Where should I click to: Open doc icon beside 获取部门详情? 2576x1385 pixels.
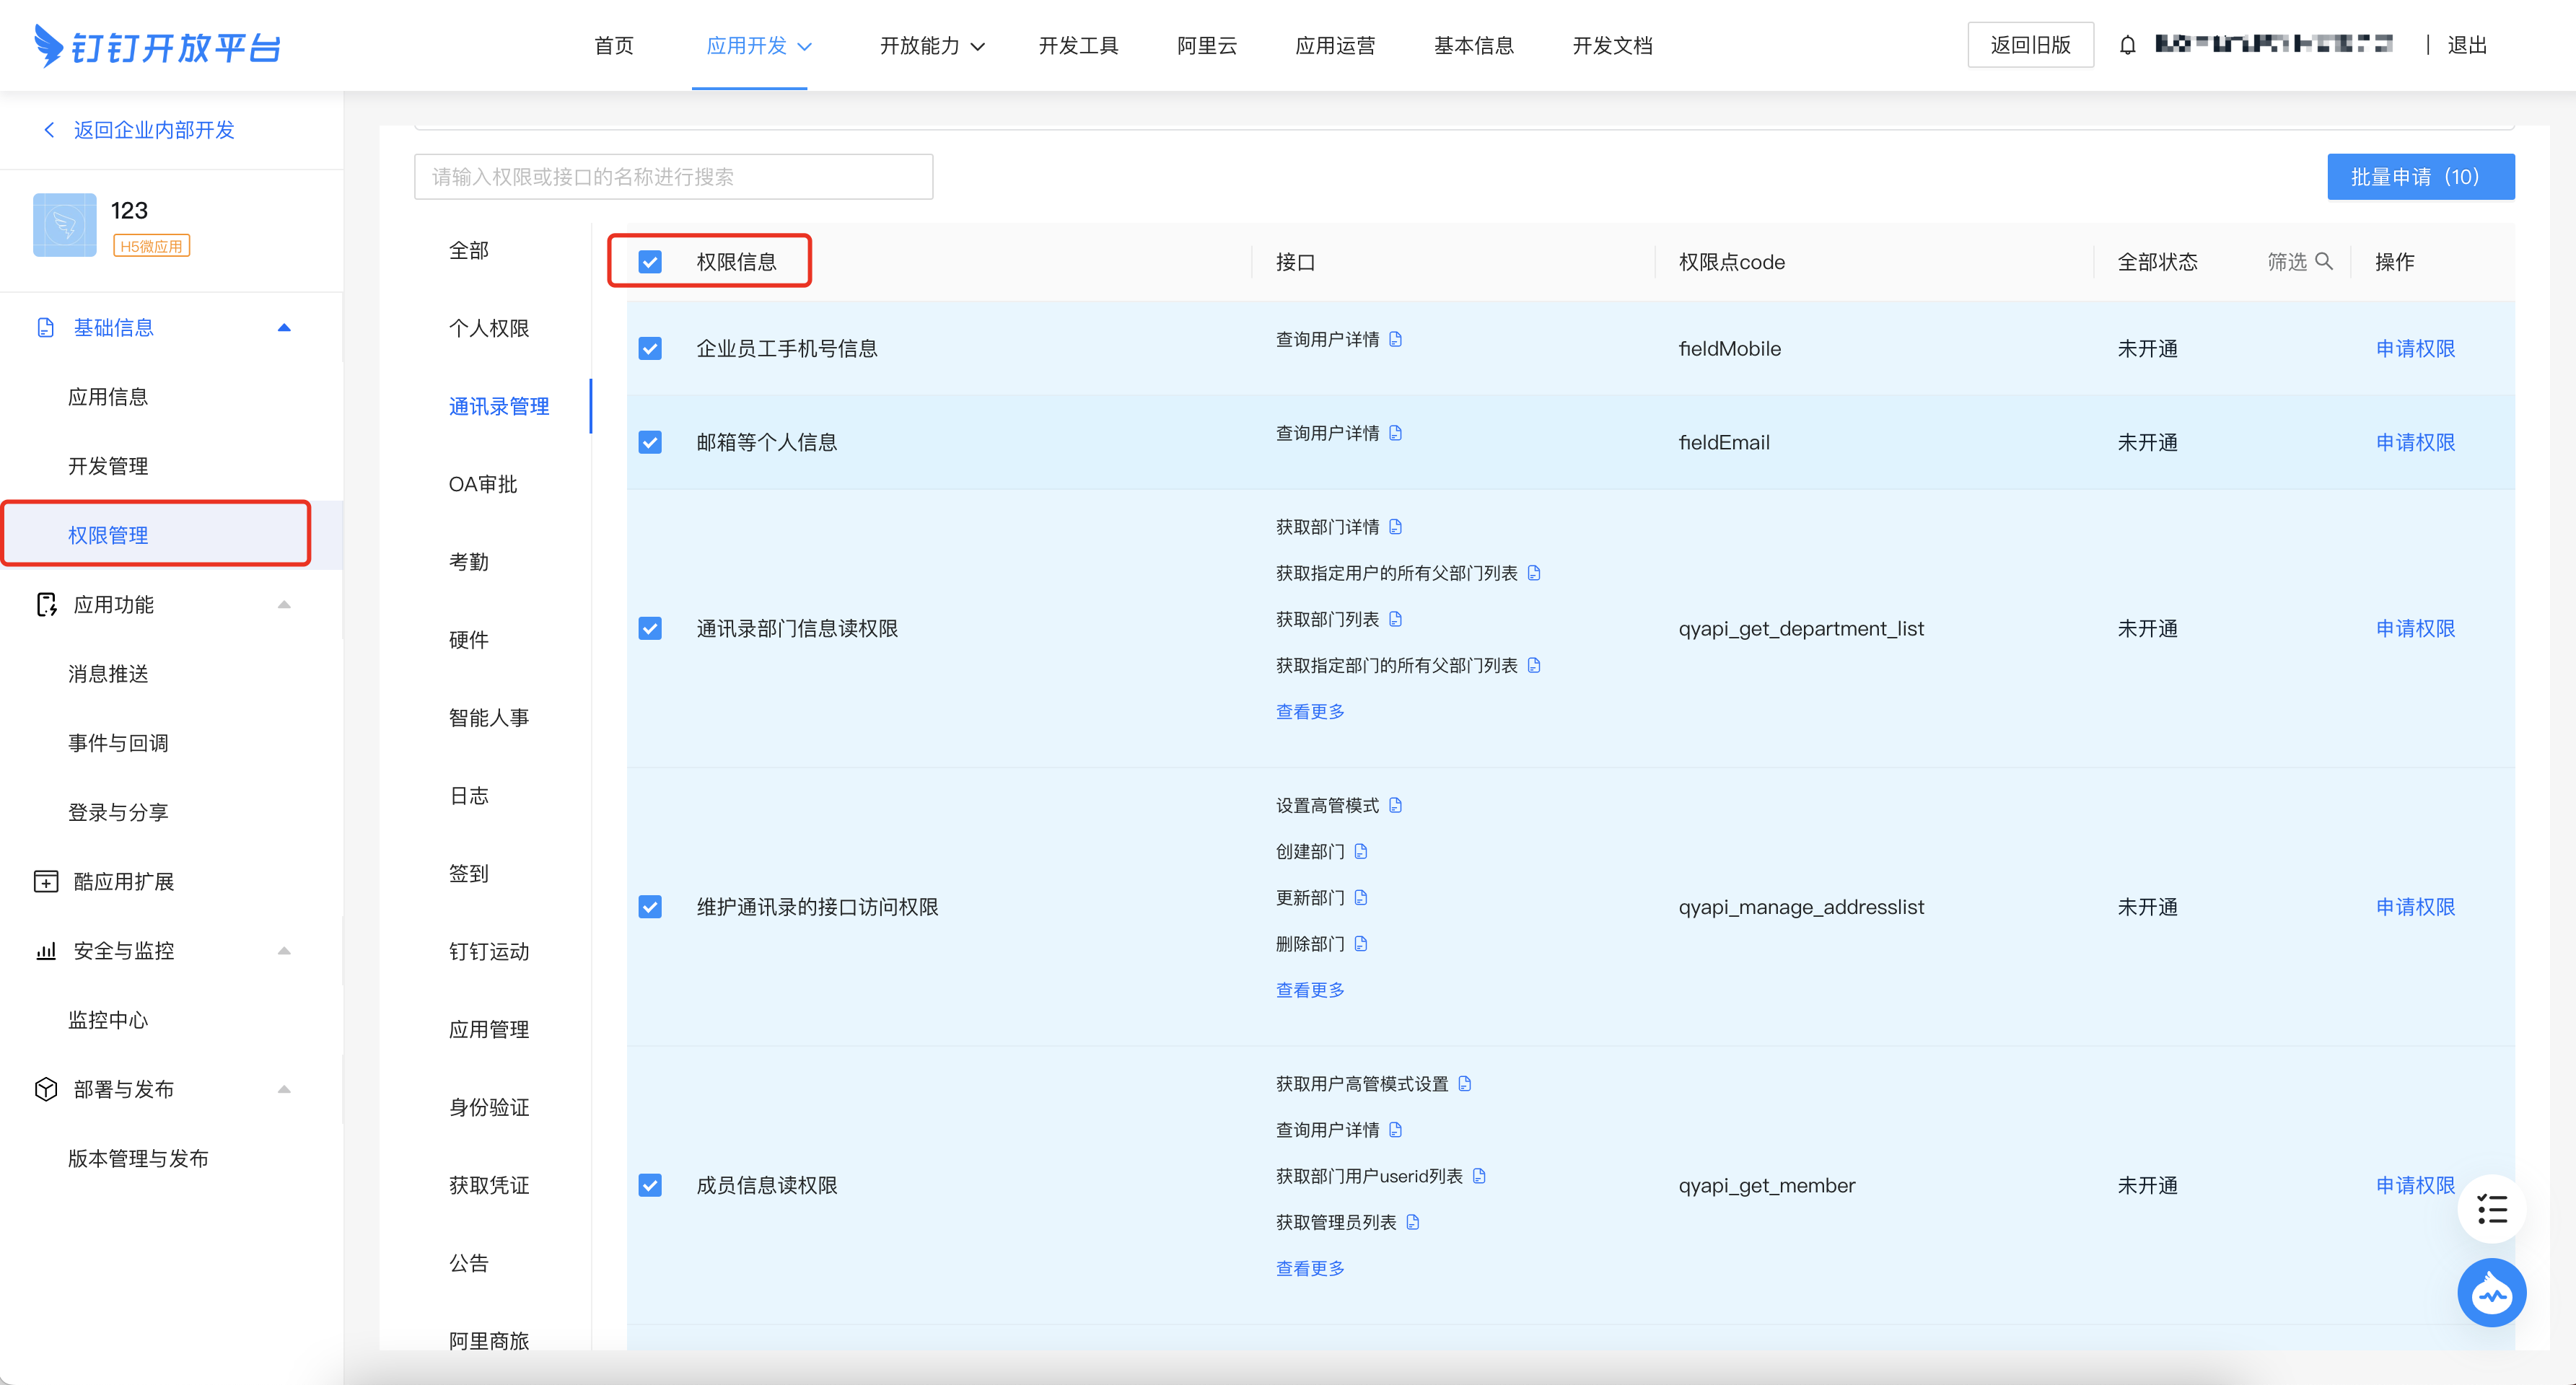pos(1395,526)
